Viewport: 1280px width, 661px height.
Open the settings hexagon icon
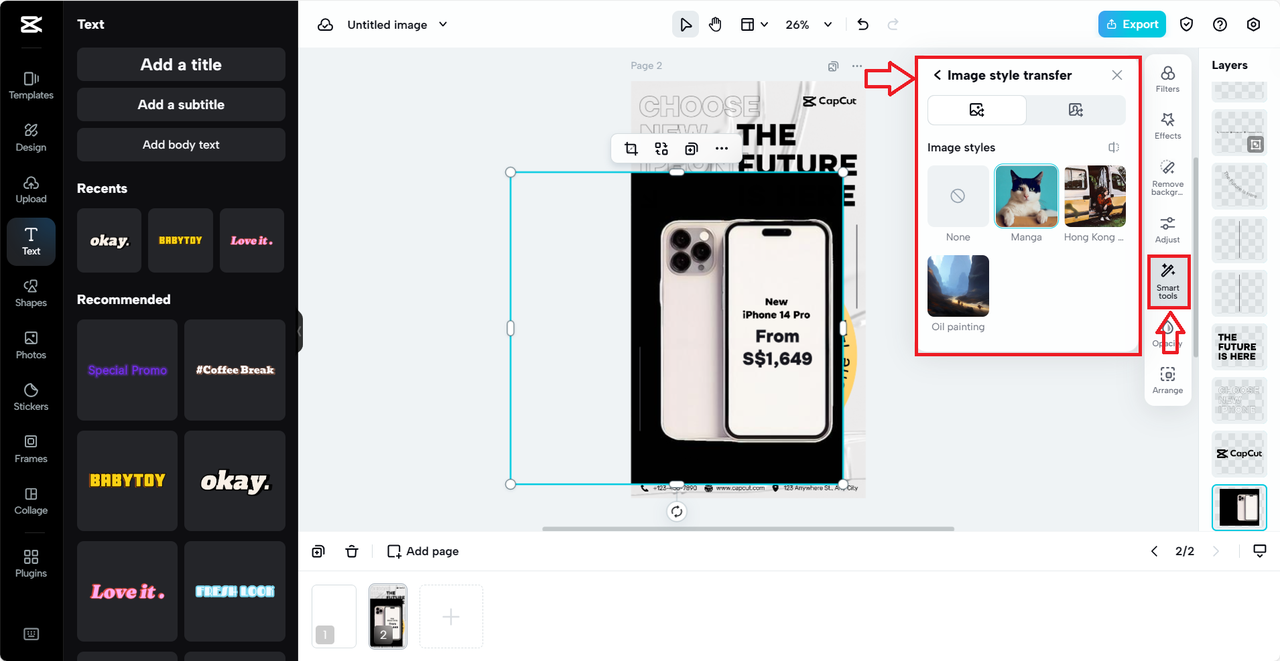[x=1254, y=25]
